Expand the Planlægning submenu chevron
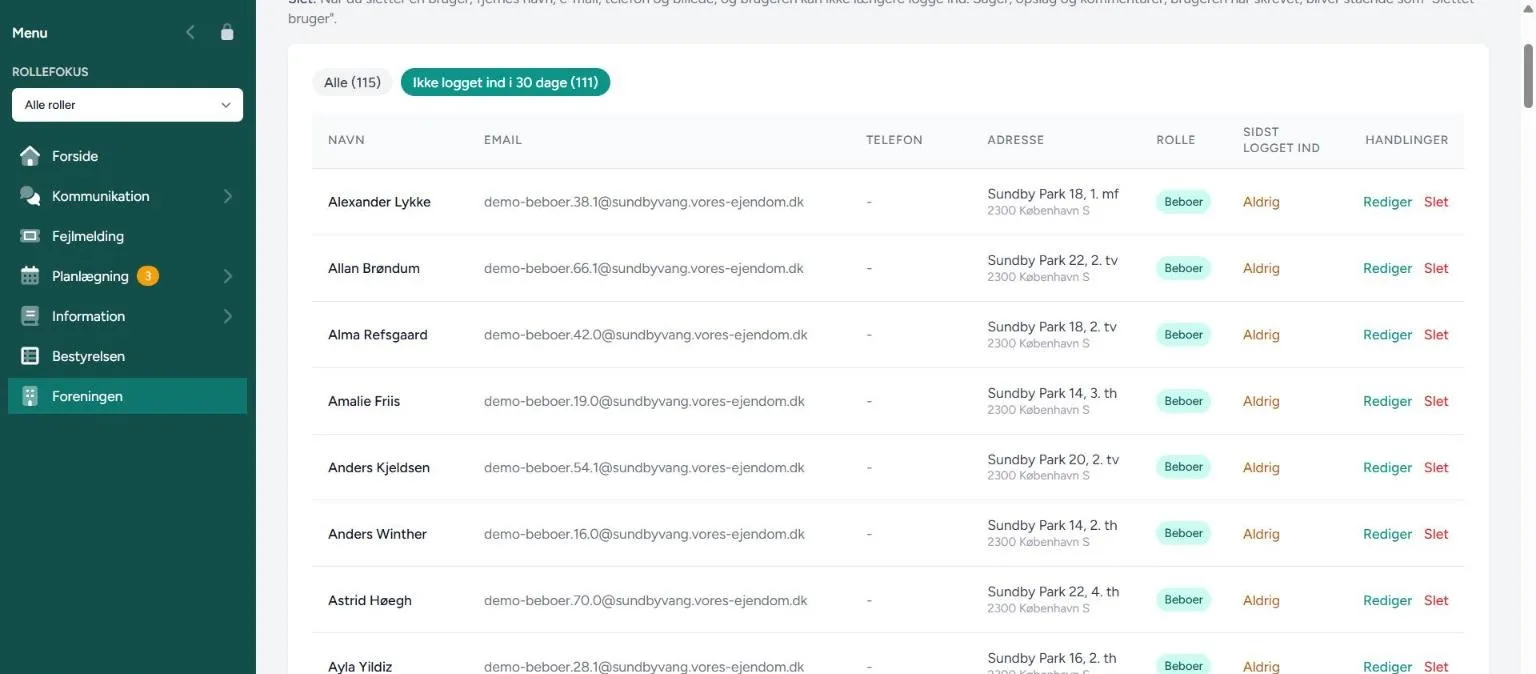This screenshot has width=1536, height=674. [x=227, y=276]
